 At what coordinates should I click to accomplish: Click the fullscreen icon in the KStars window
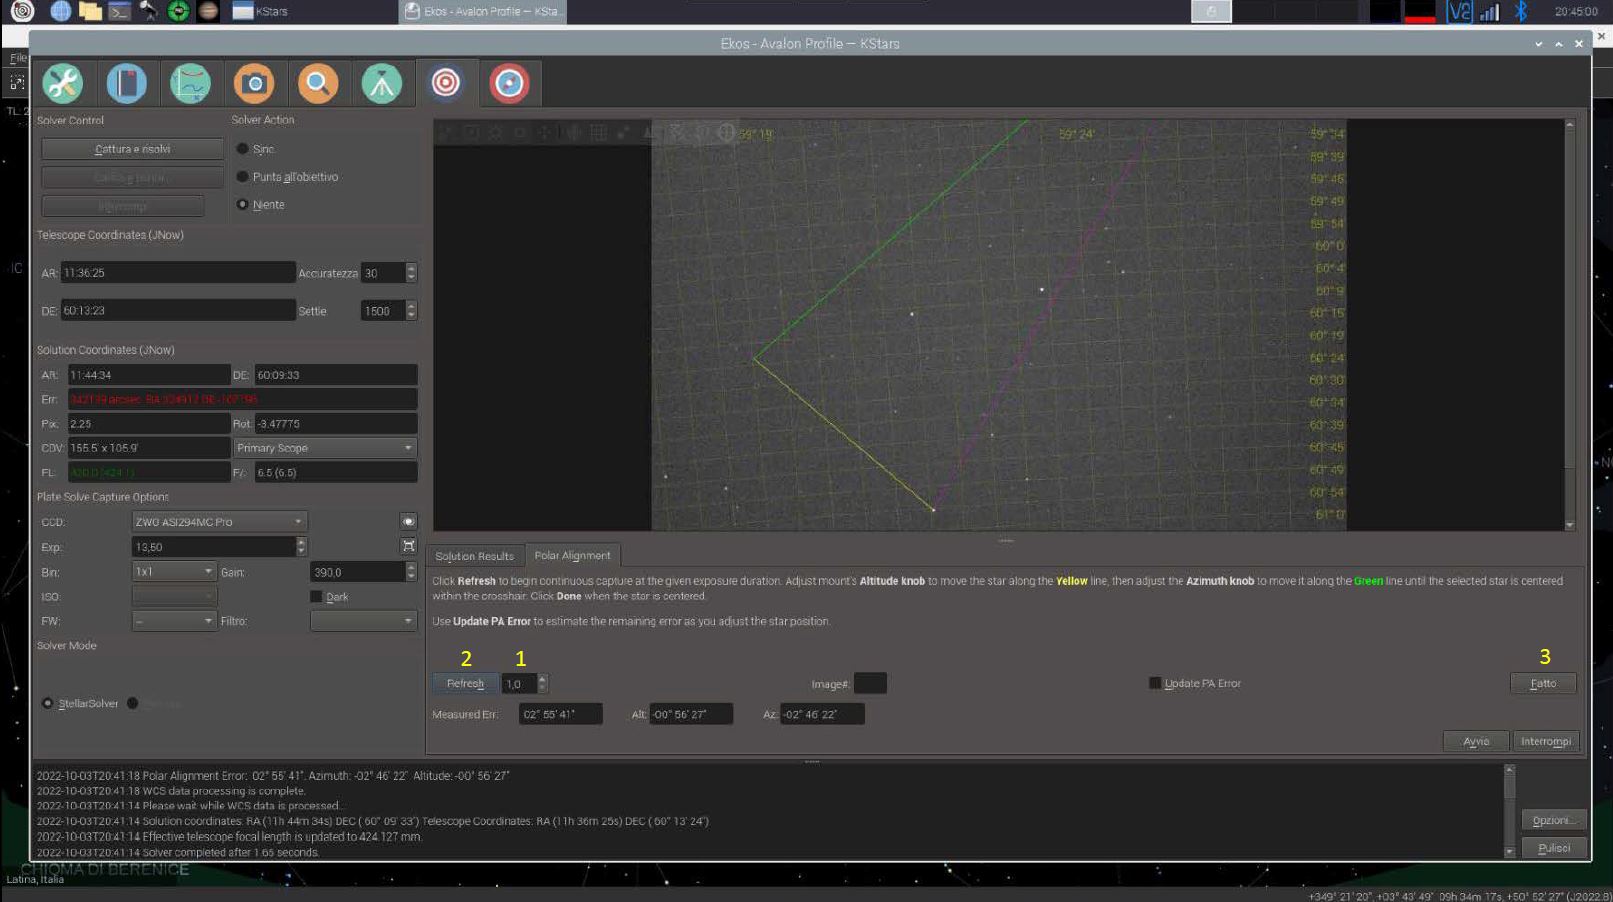point(17,83)
